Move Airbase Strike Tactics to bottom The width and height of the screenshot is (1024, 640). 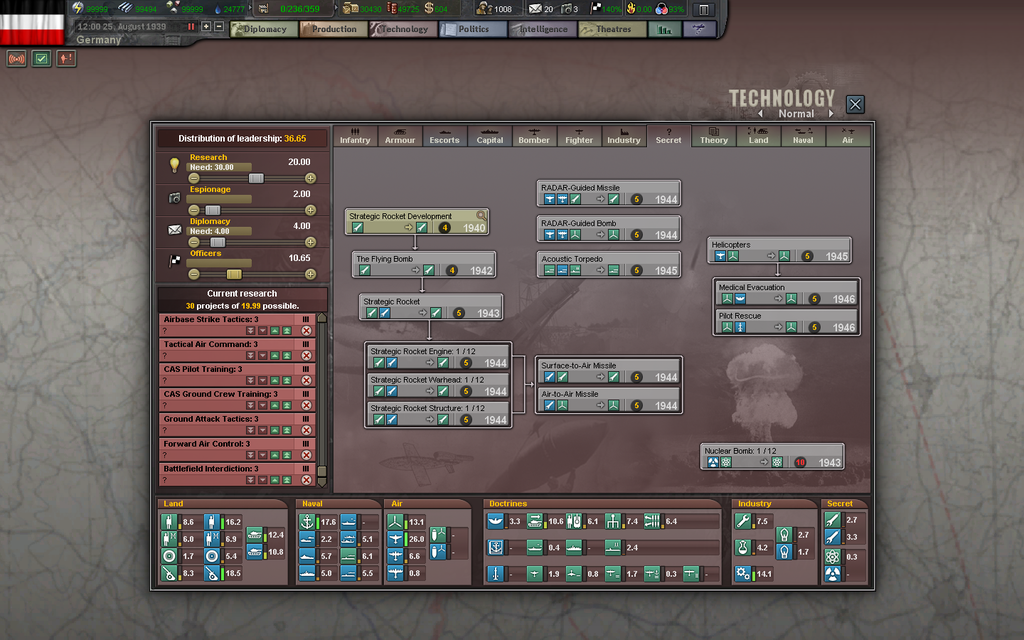coord(250,331)
